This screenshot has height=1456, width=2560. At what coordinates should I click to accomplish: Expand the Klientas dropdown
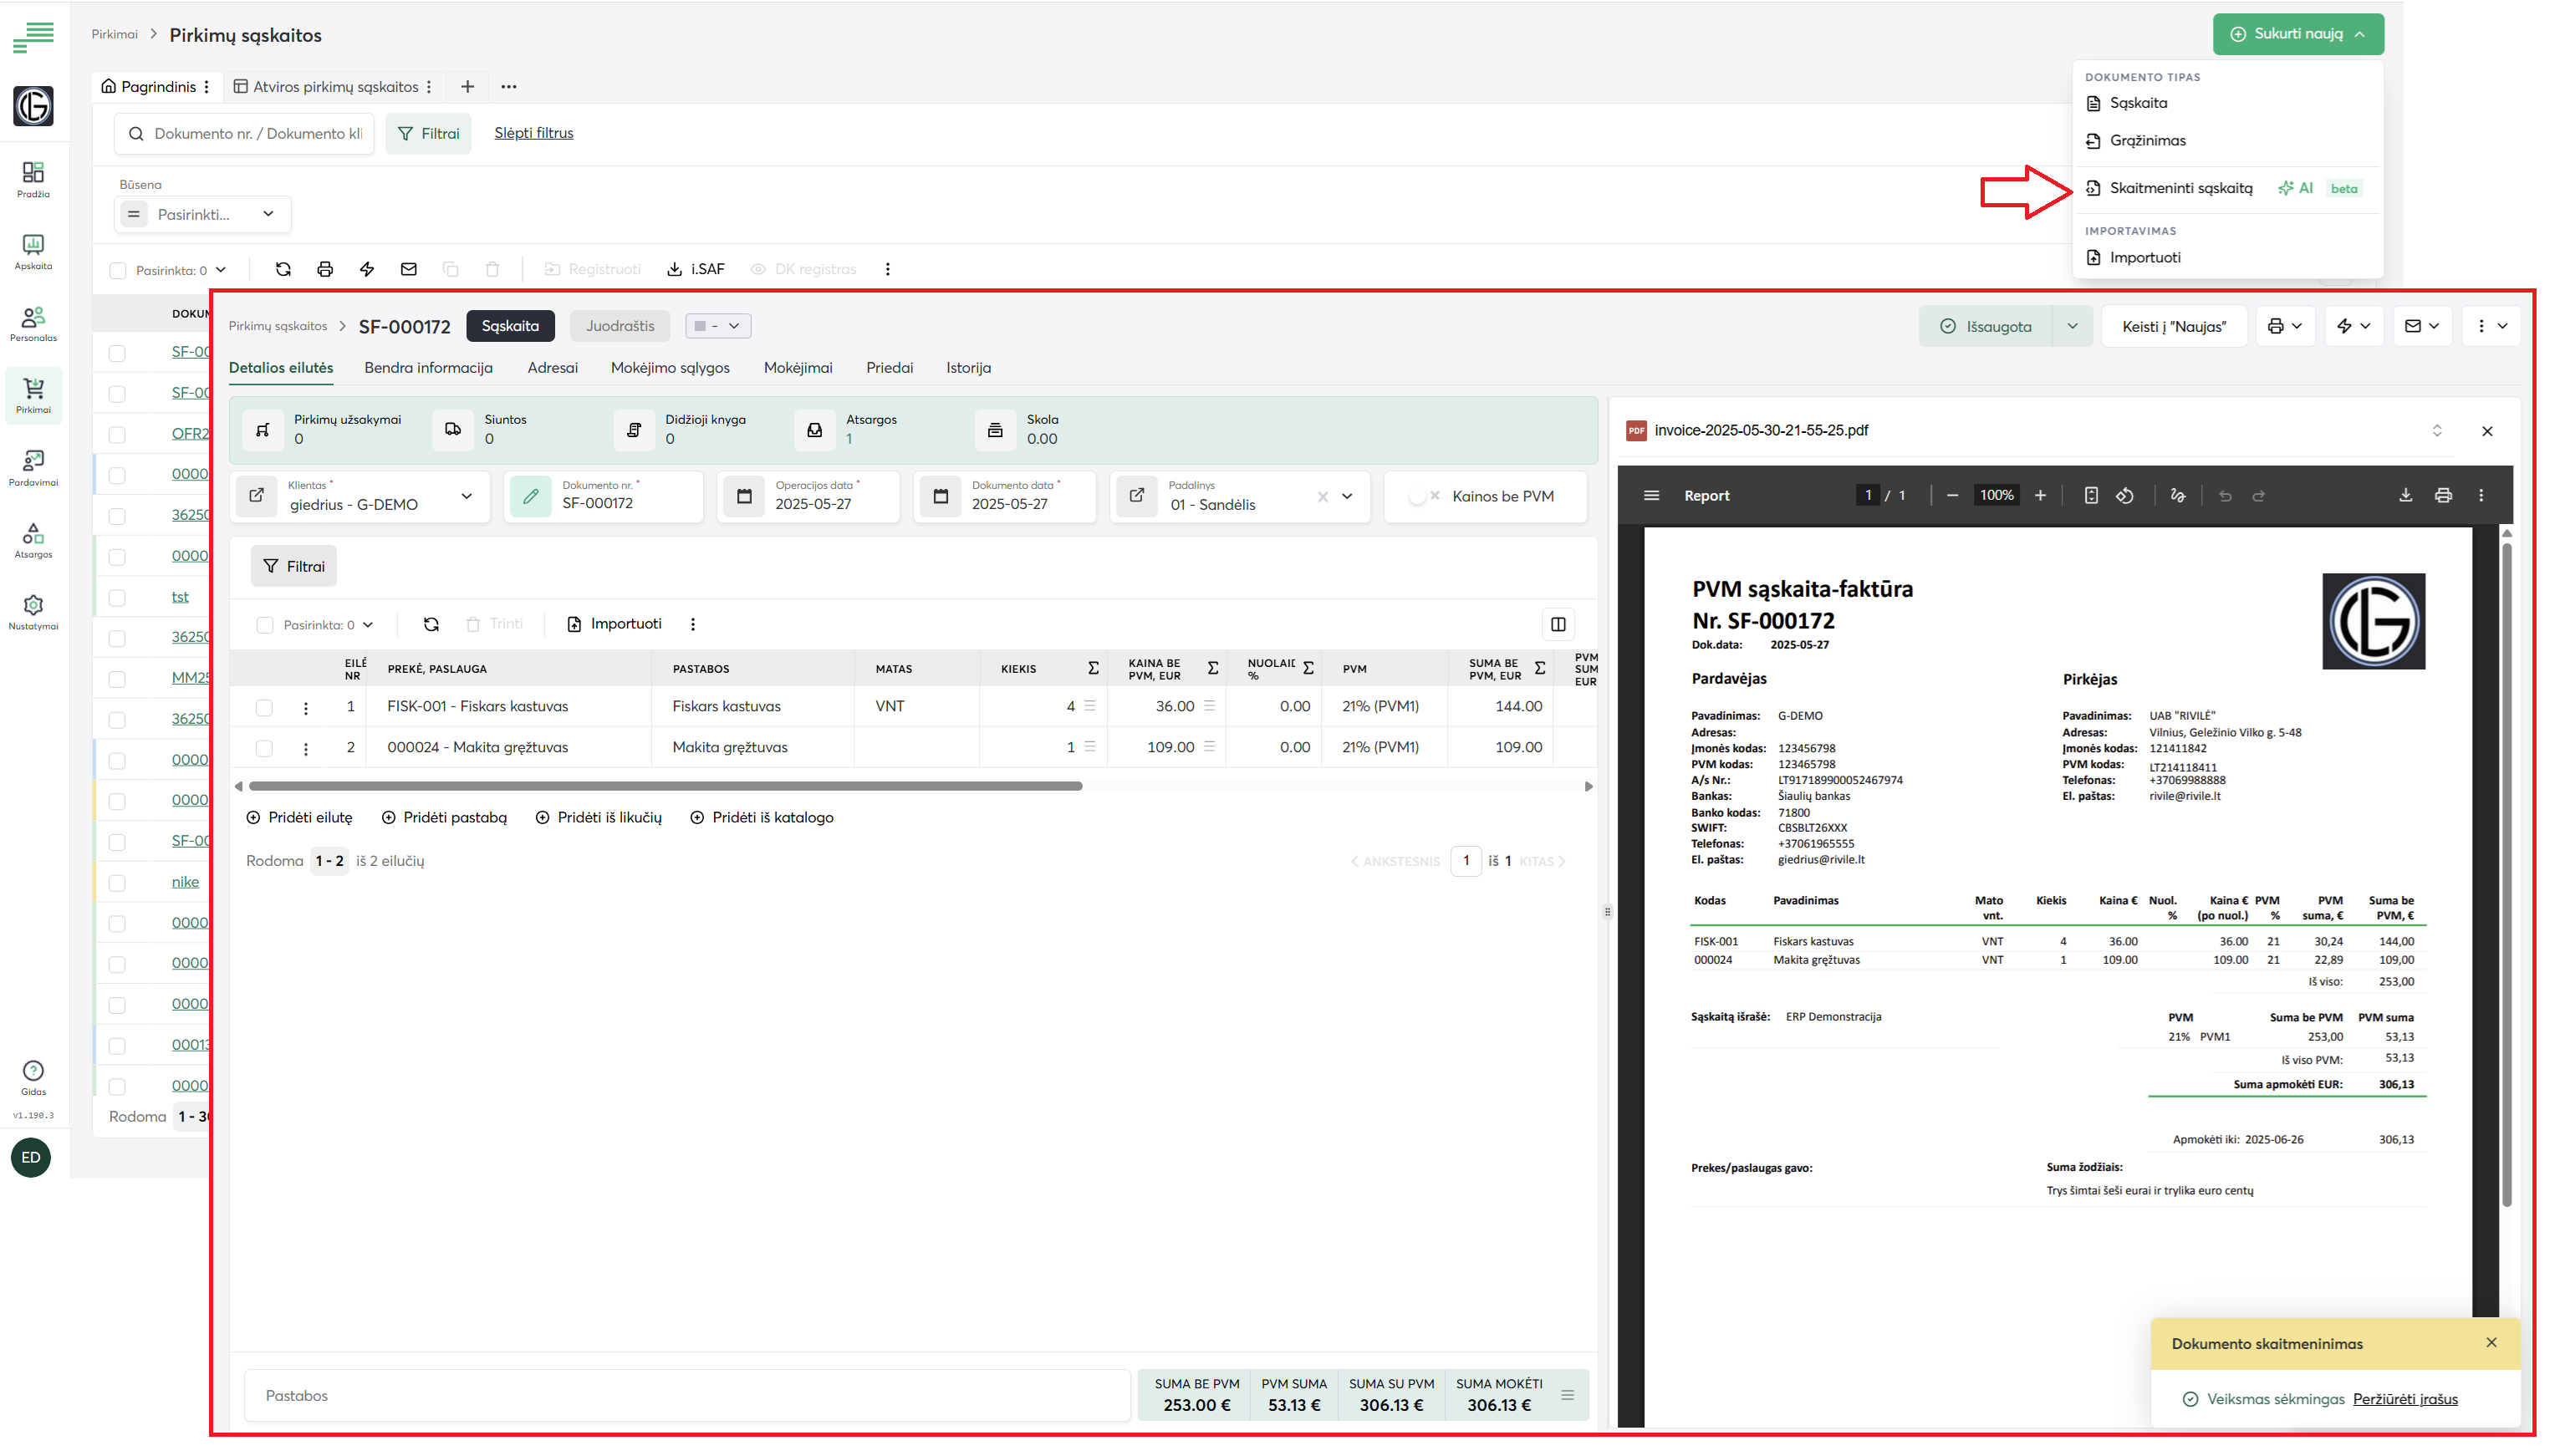(x=466, y=496)
